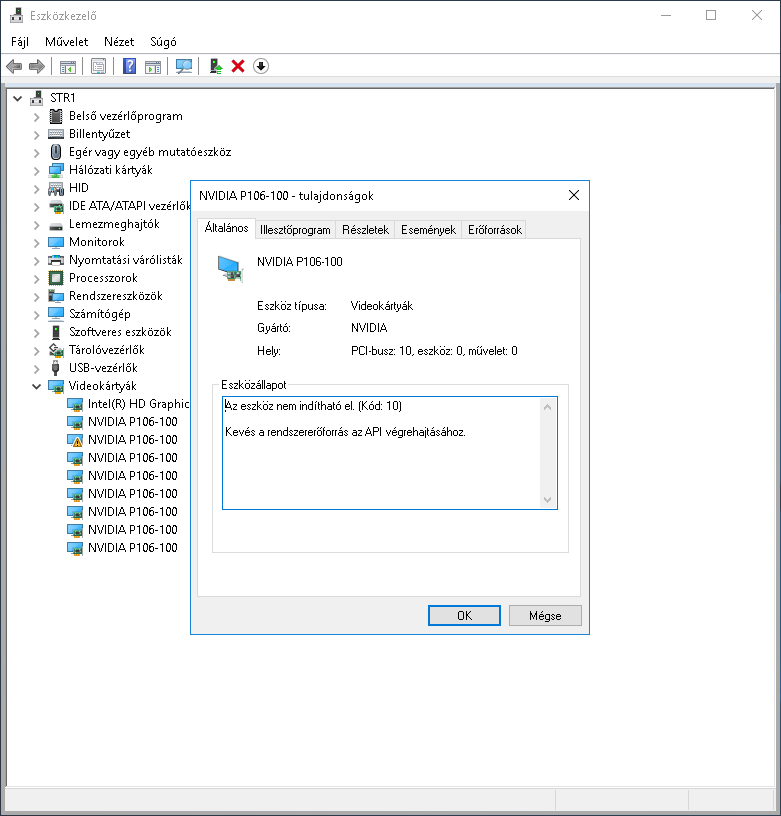Click the update driver green arrow icon
This screenshot has height=816, width=781.
tap(215, 67)
